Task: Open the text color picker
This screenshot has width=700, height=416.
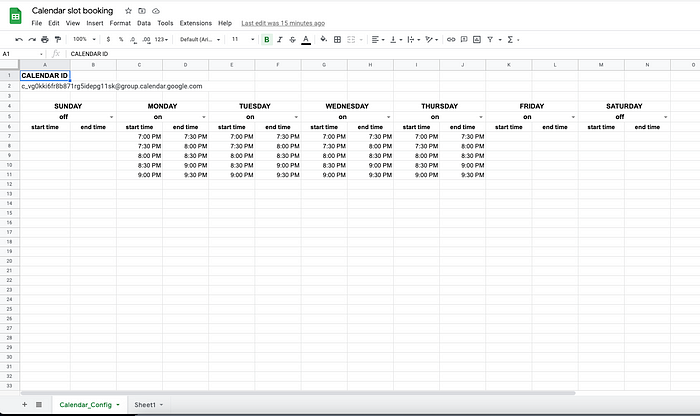Action: [306, 40]
